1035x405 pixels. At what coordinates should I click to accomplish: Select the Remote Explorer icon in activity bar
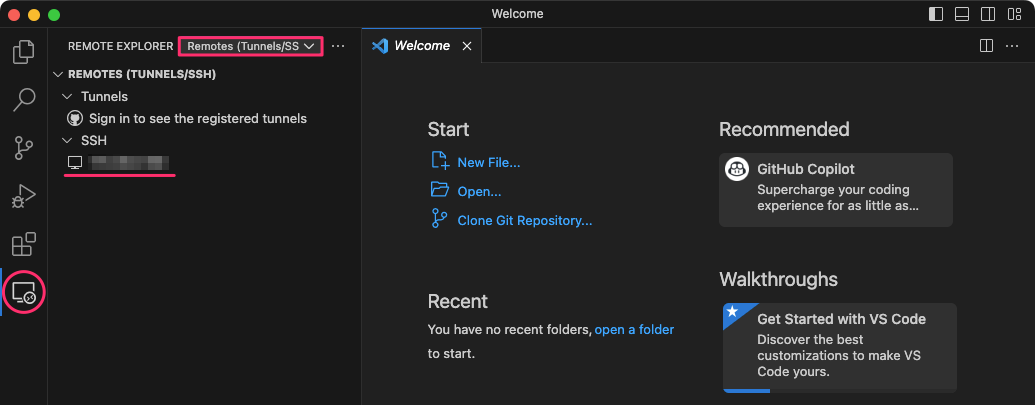pos(24,292)
